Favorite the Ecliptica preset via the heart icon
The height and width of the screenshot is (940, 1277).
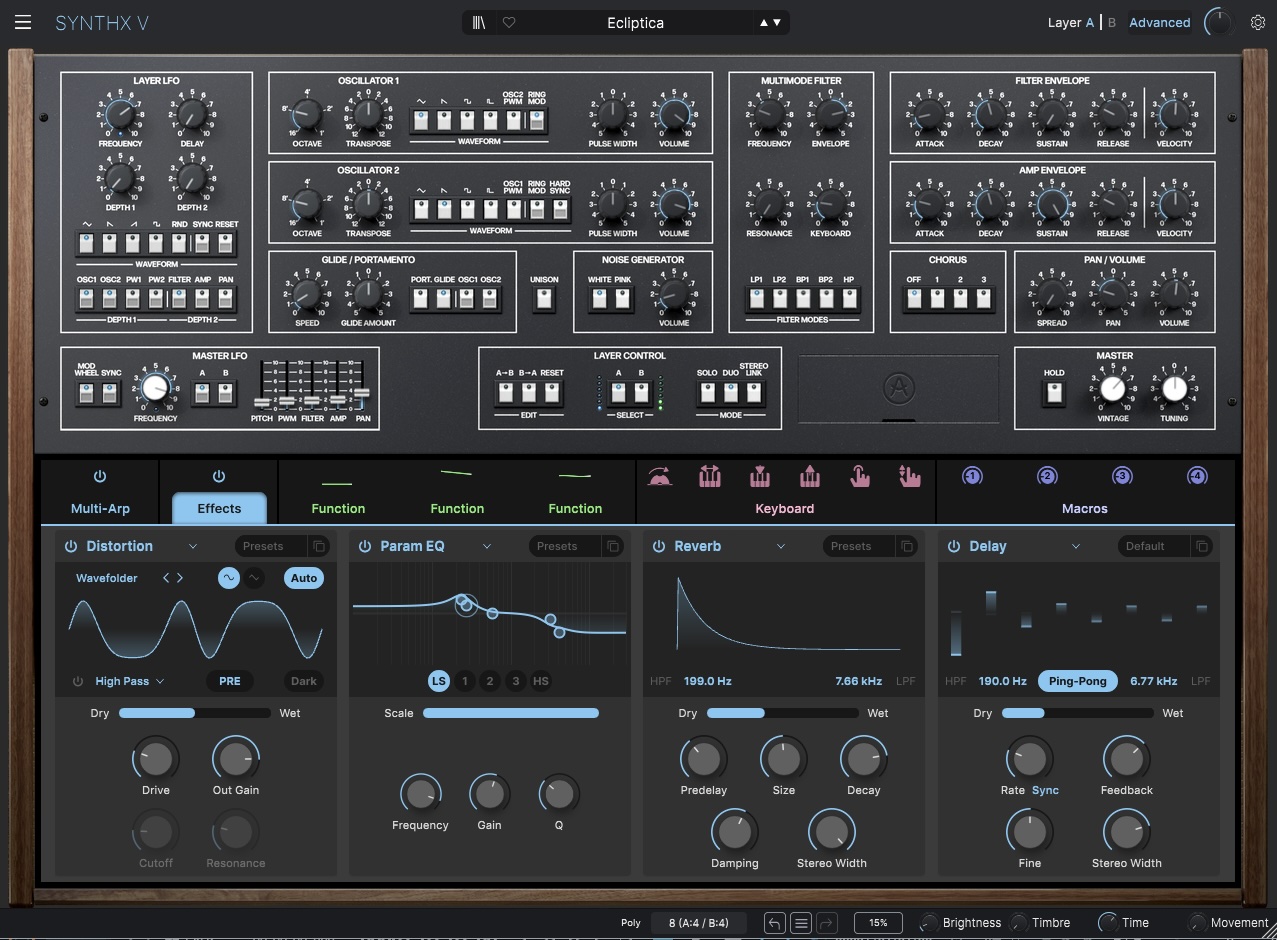(x=509, y=22)
